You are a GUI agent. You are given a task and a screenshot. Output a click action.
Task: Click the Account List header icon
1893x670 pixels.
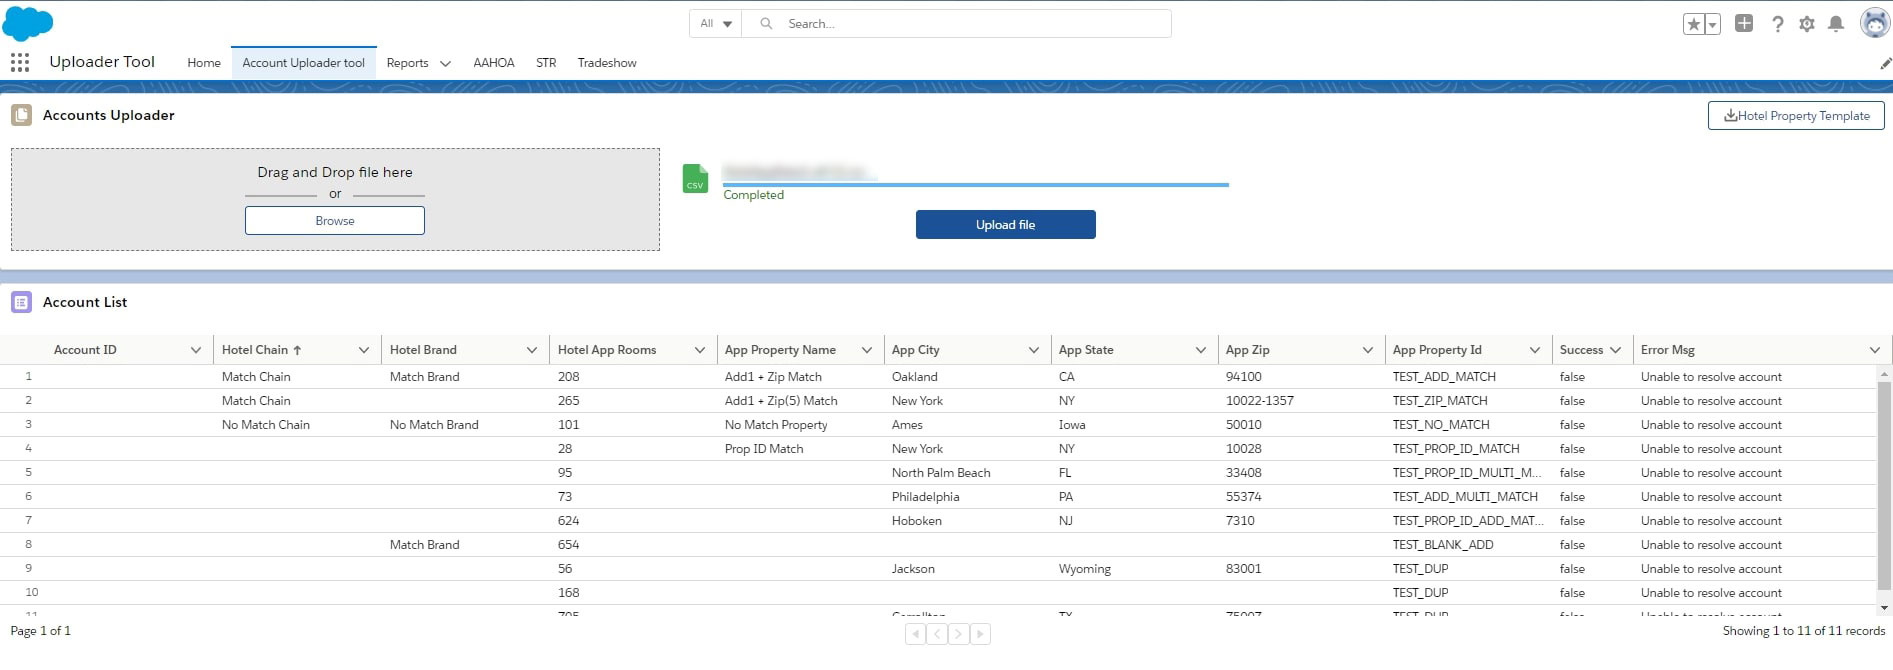coord(21,302)
